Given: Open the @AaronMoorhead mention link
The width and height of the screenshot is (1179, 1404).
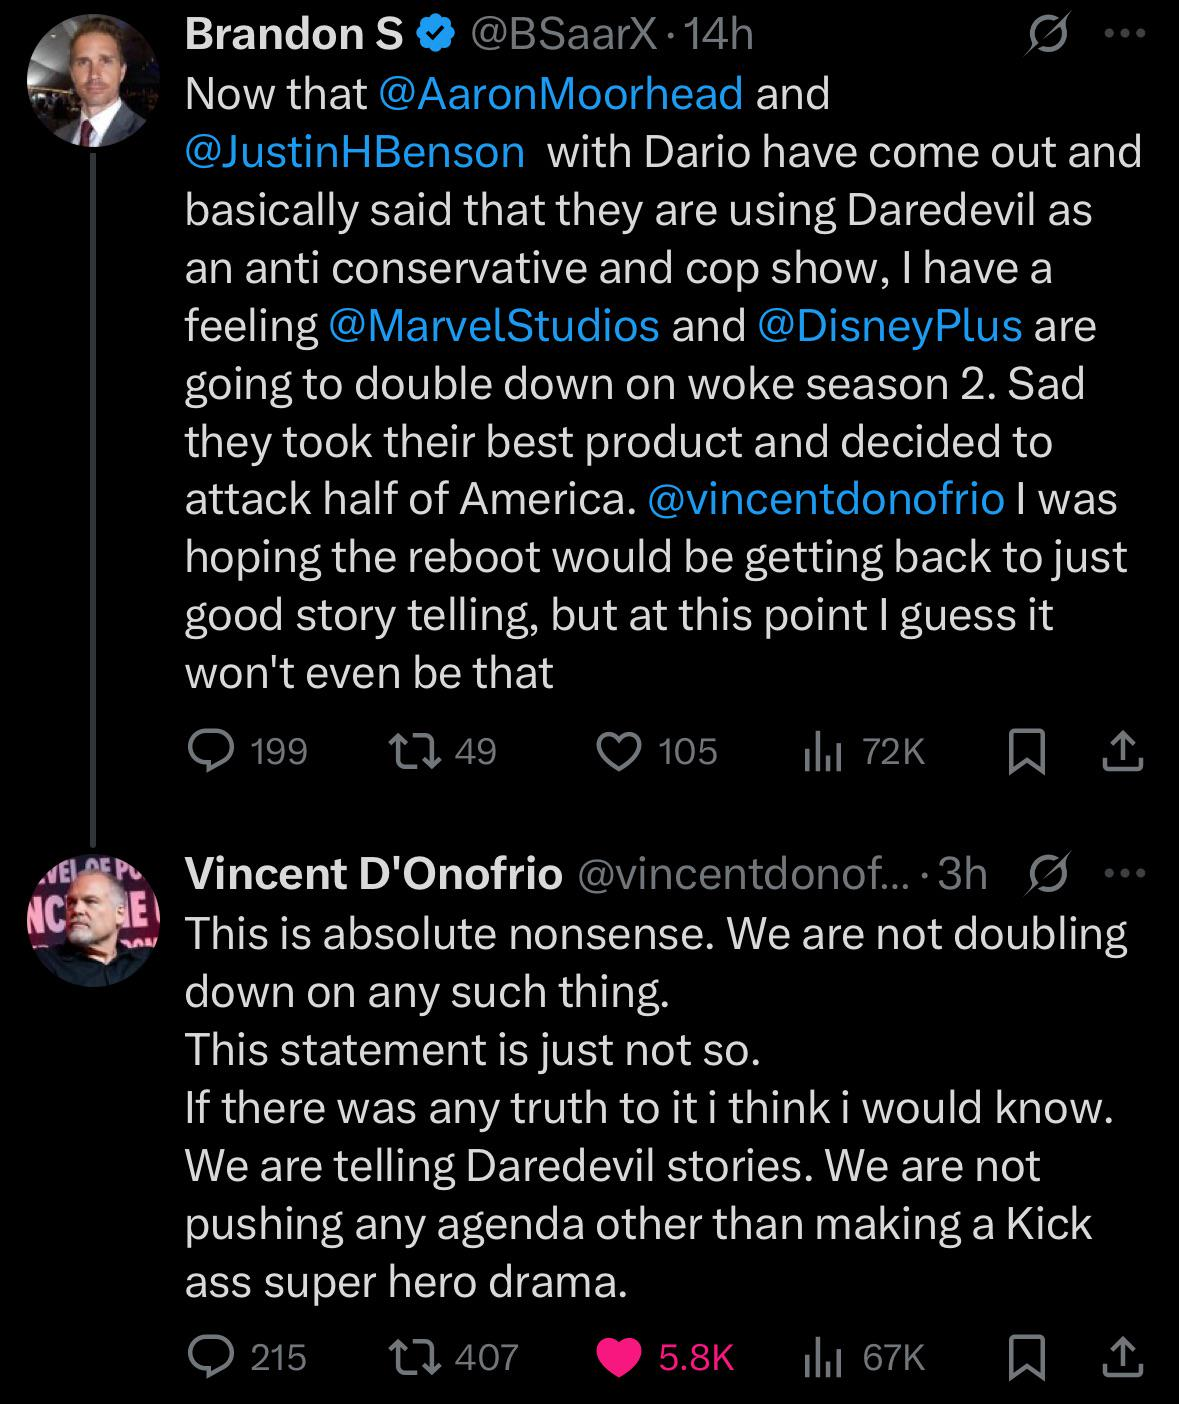Looking at the screenshot, I should point(561,94).
